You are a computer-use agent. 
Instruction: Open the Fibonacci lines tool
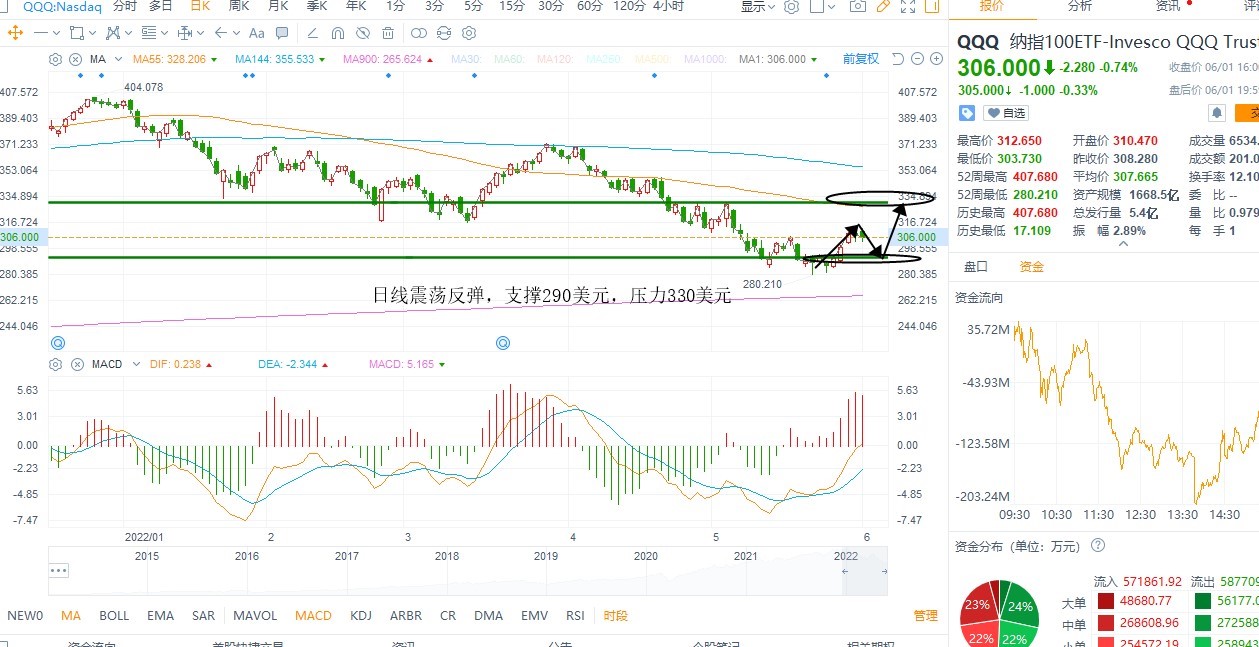click(x=149, y=33)
